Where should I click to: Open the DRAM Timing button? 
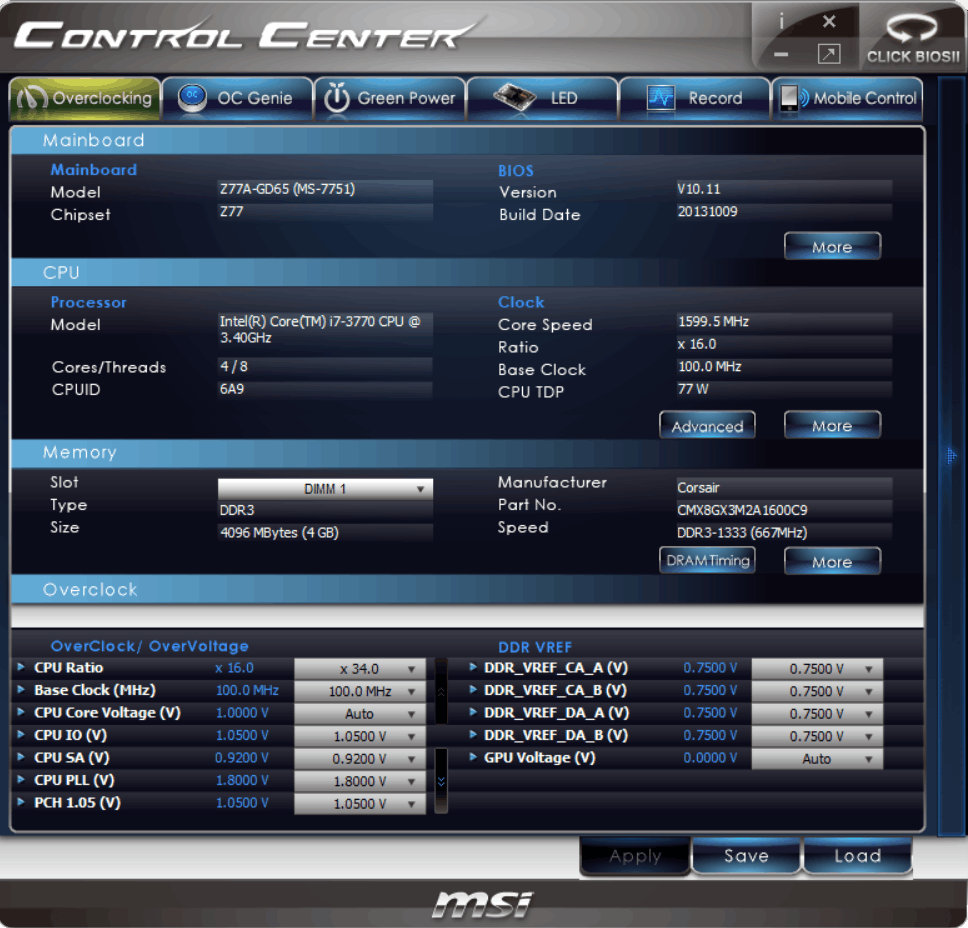click(x=707, y=561)
